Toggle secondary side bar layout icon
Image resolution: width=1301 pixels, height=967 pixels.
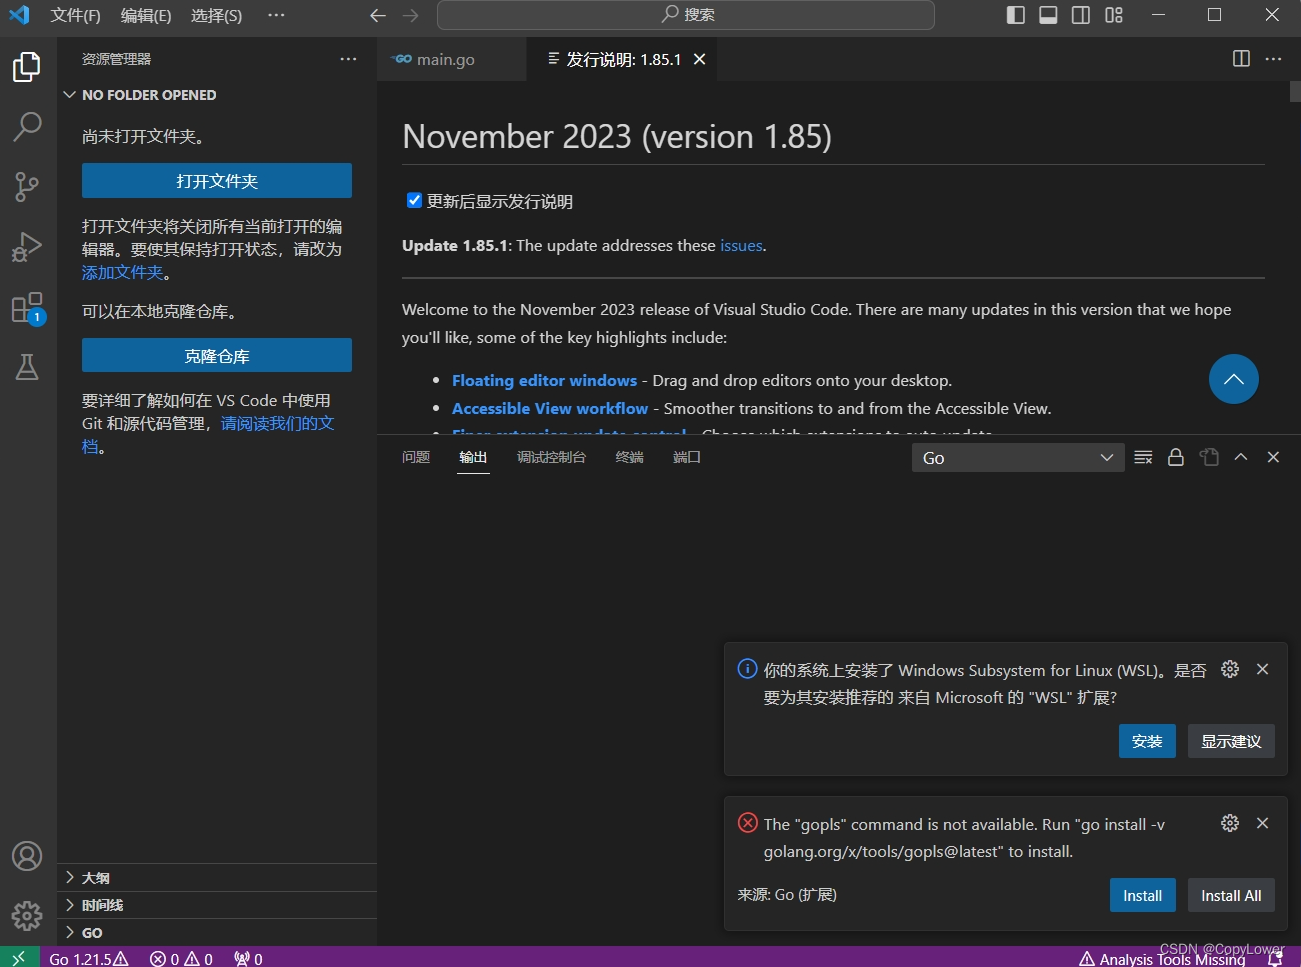click(1081, 15)
